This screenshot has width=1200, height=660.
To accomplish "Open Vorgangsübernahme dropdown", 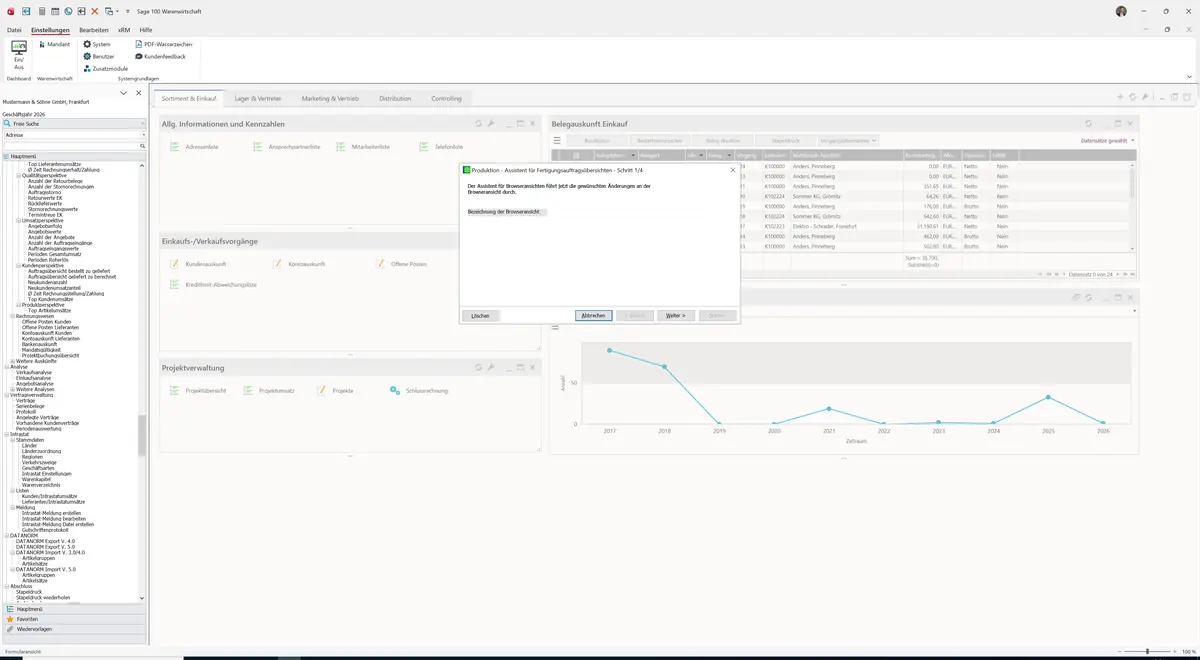I will pyautogui.click(x=848, y=141).
